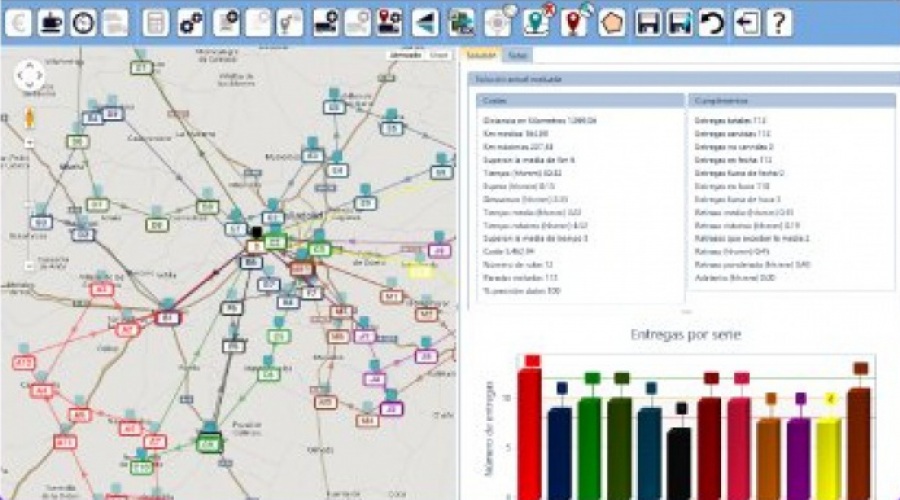
Task: Click the floppy disk with teal arrow icon
Action: click(x=680, y=23)
